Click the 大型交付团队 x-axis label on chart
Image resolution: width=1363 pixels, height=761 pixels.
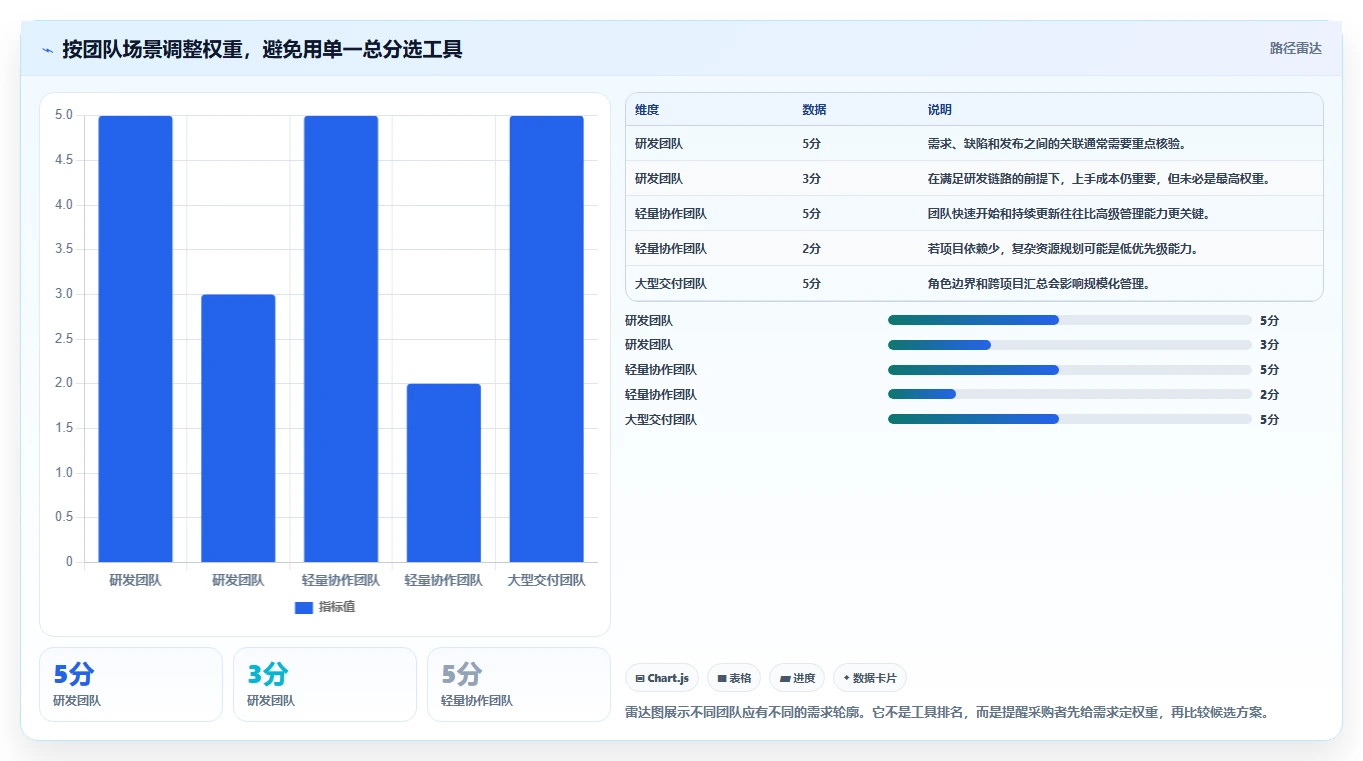(x=546, y=580)
